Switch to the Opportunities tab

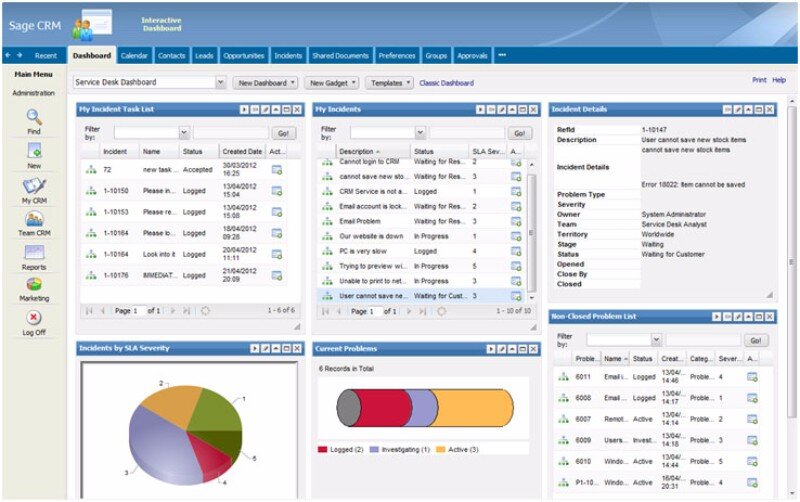click(244, 56)
